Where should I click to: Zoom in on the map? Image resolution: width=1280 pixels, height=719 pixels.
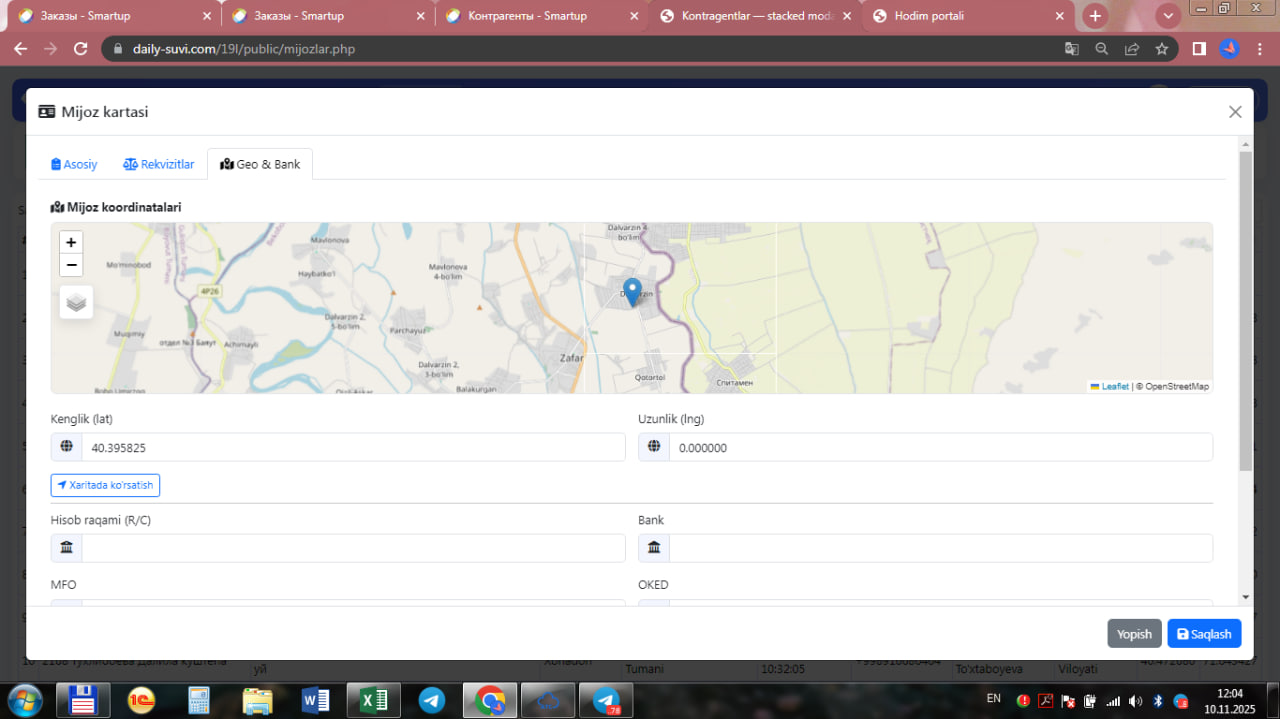(x=71, y=242)
